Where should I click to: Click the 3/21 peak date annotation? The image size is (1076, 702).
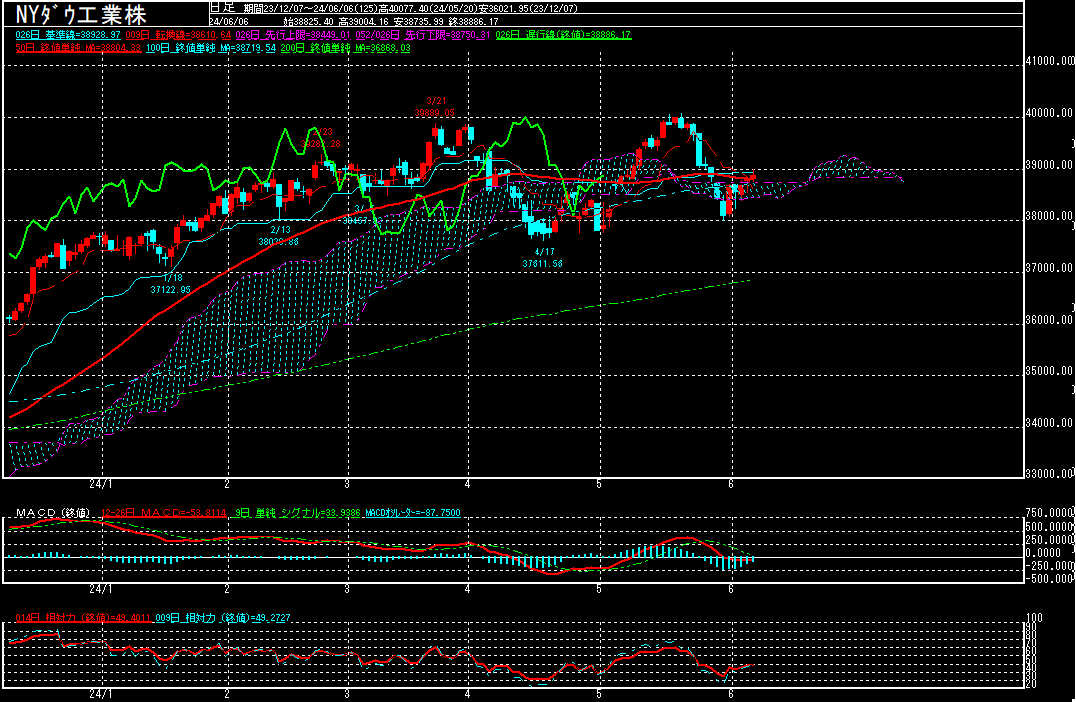click(x=436, y=101)
